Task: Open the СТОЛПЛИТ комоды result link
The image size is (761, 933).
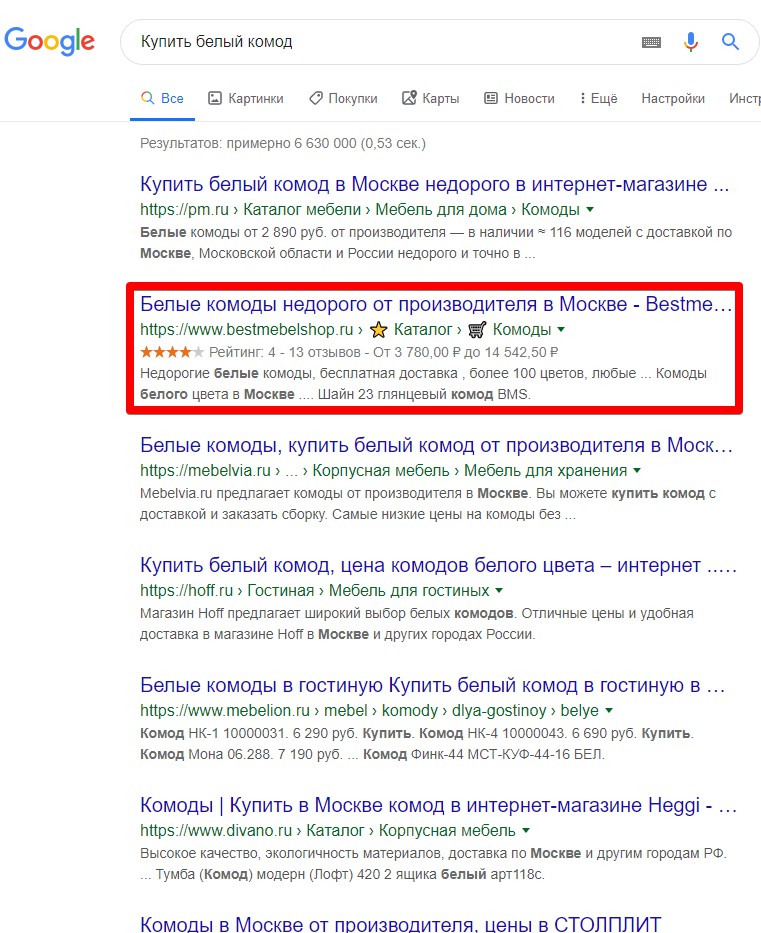Action: (x=400, y=923)
